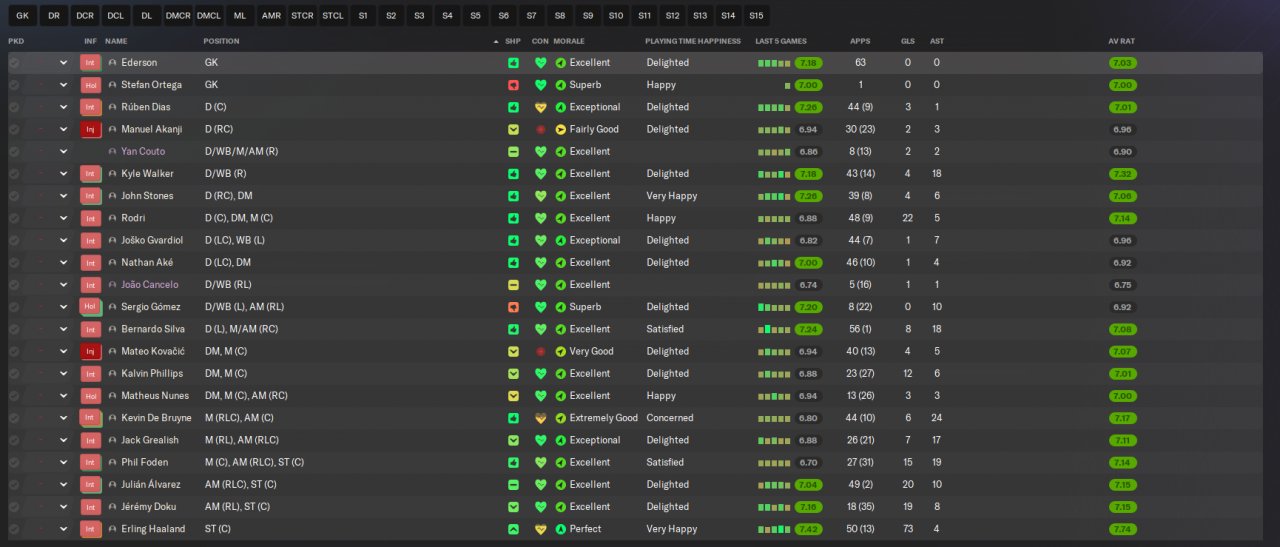
Task: Open the selection dropdown for João Cancelo
Action: click(x=63, y=285)
